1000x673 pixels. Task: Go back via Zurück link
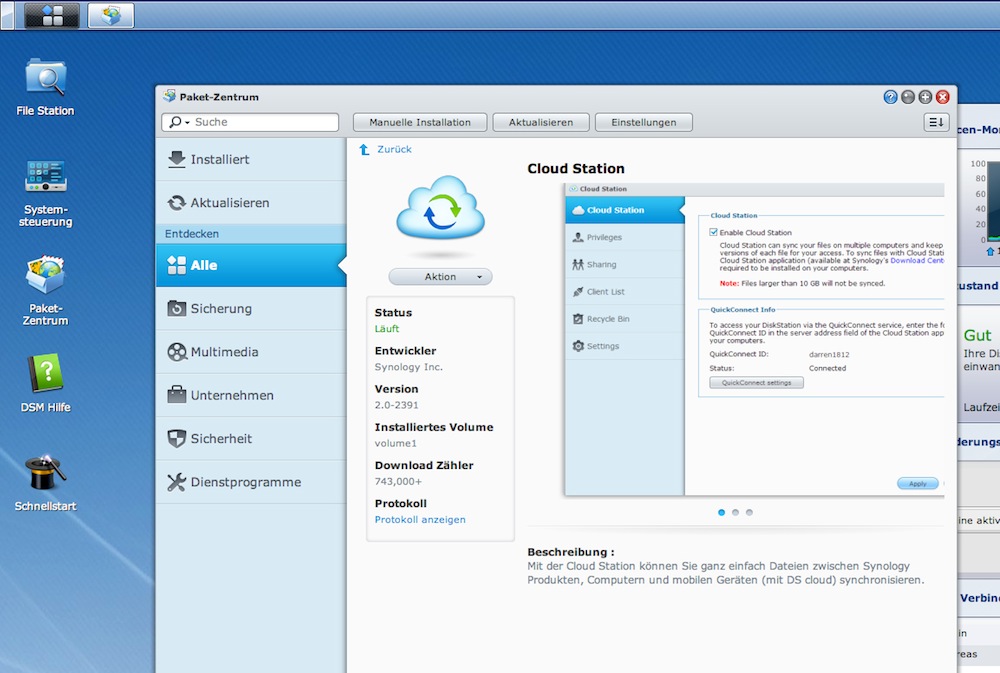(x=394, y=149)
